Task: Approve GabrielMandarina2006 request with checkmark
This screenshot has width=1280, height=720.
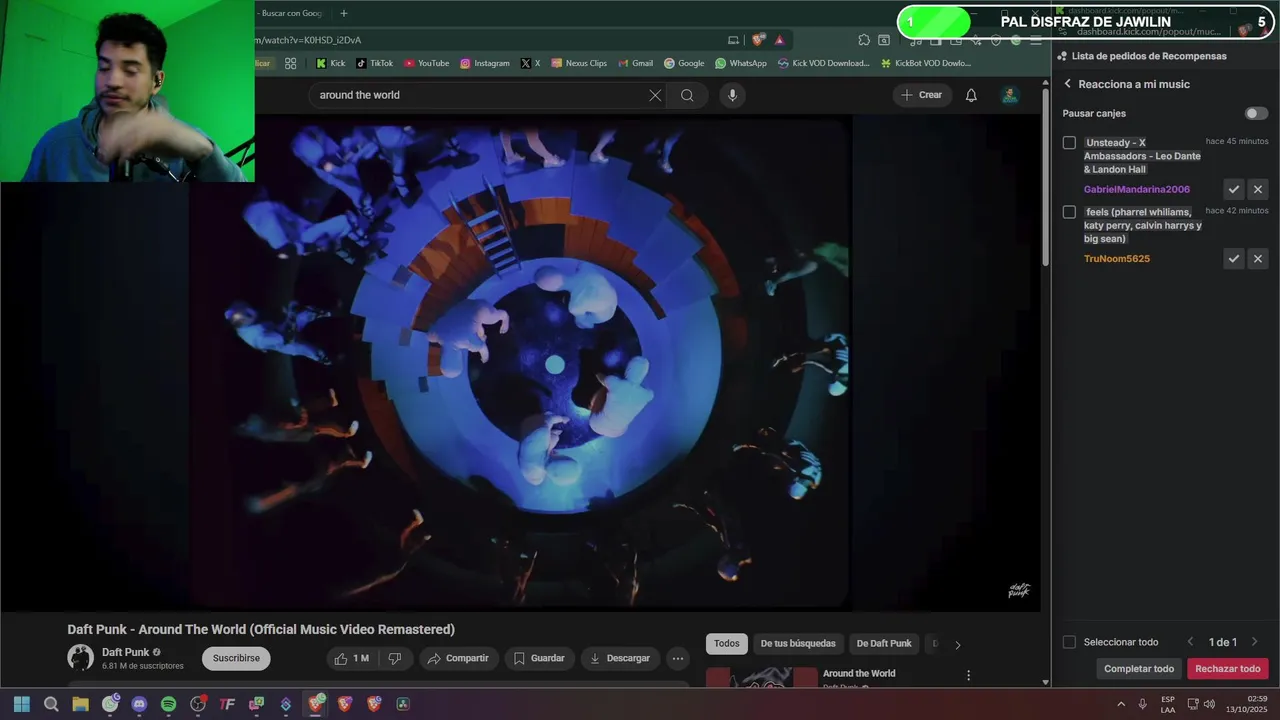Action: pos(1234,189)
